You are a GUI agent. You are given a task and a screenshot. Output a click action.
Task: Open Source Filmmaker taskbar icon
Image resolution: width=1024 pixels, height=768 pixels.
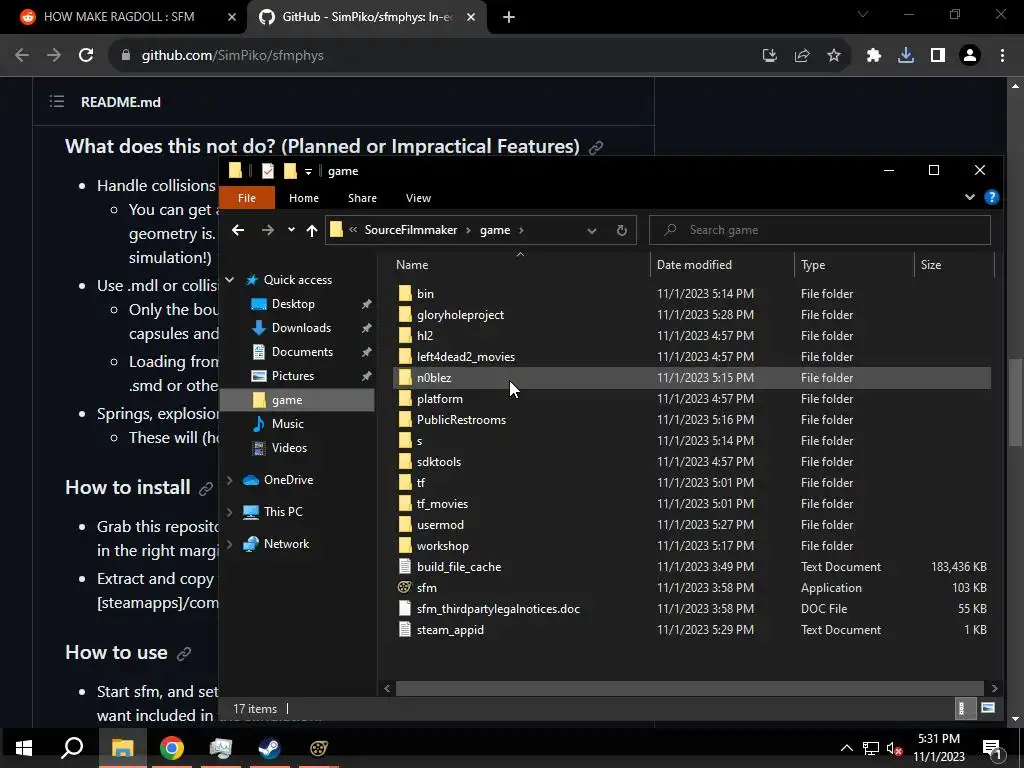click(x=319, y=748)
